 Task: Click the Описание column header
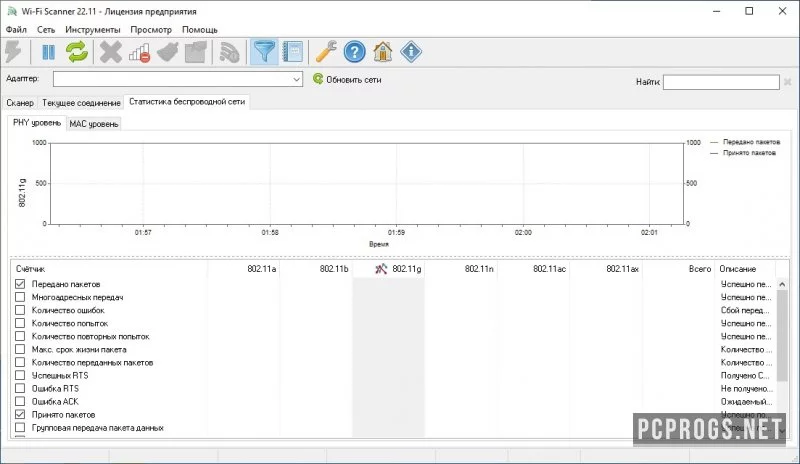(745, 268)
